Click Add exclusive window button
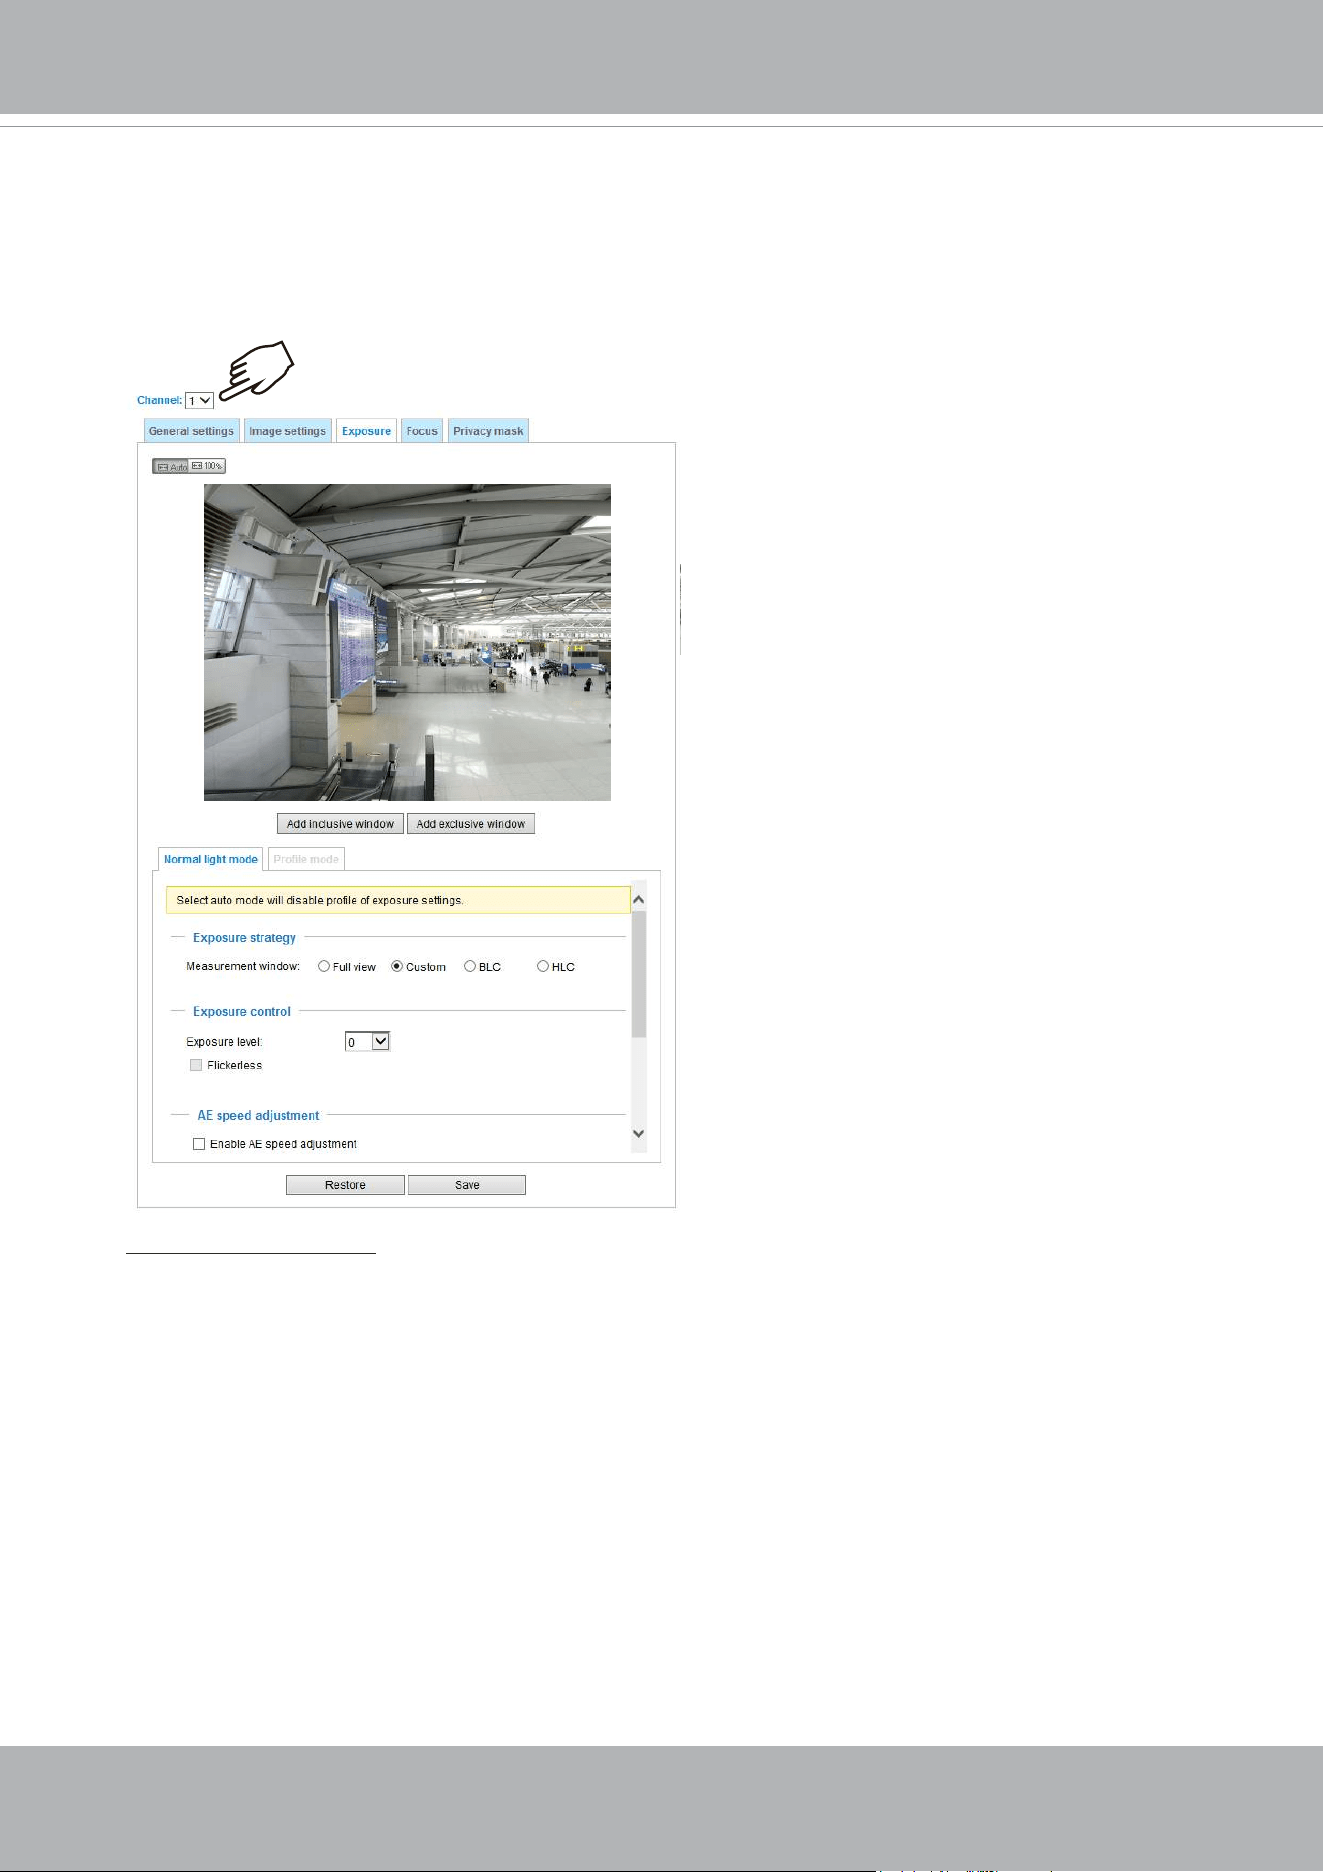The width and height of the screenshot is (1324, 1872). pyautogui.click(x=471, y=824)
